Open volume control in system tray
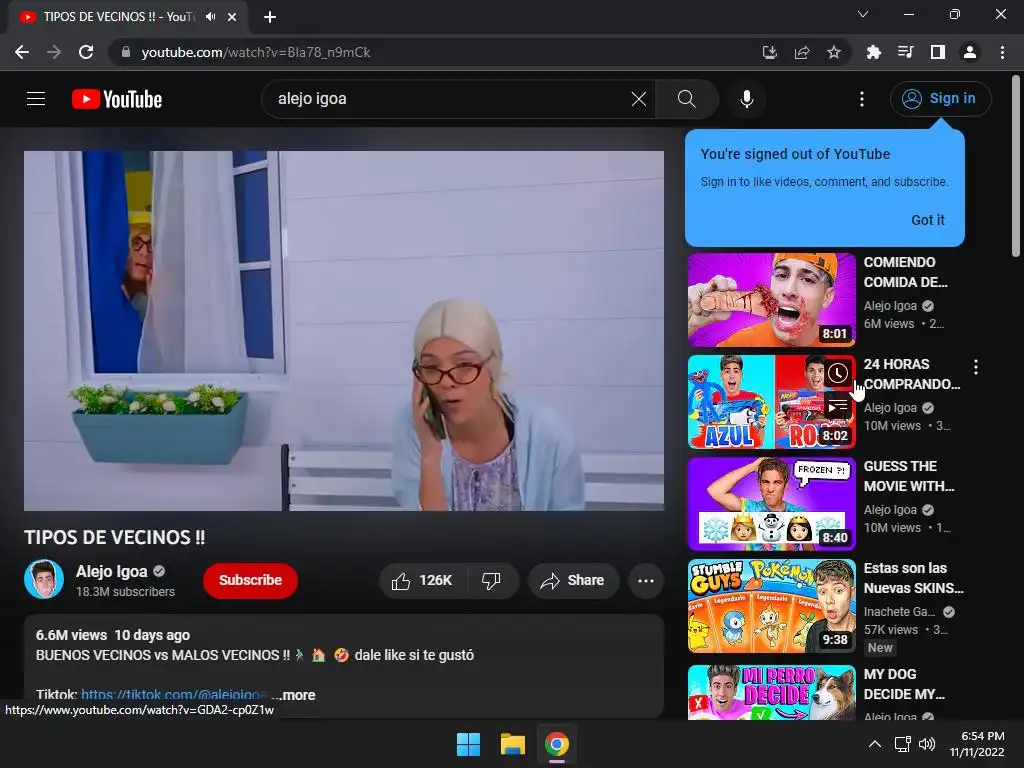Screen dimensions: 1024x768 coord(927,744)
